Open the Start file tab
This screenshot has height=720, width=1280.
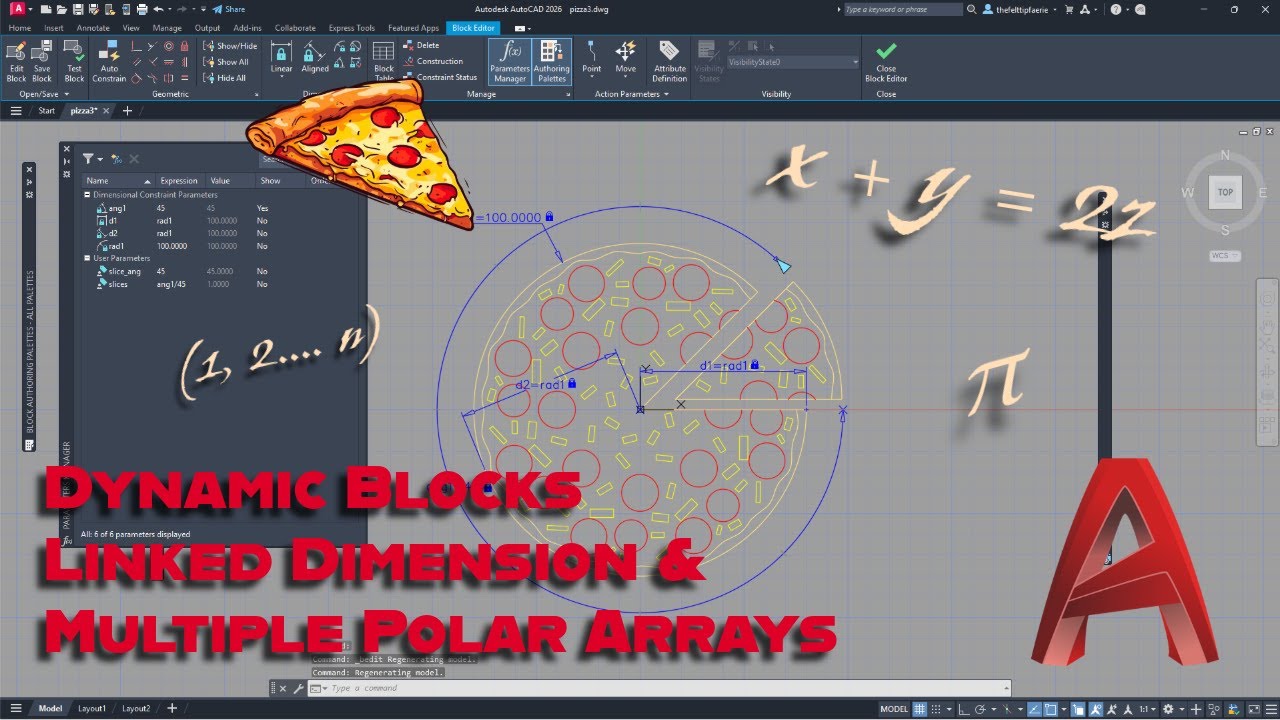pyautogui.click(x=47, y=111)
